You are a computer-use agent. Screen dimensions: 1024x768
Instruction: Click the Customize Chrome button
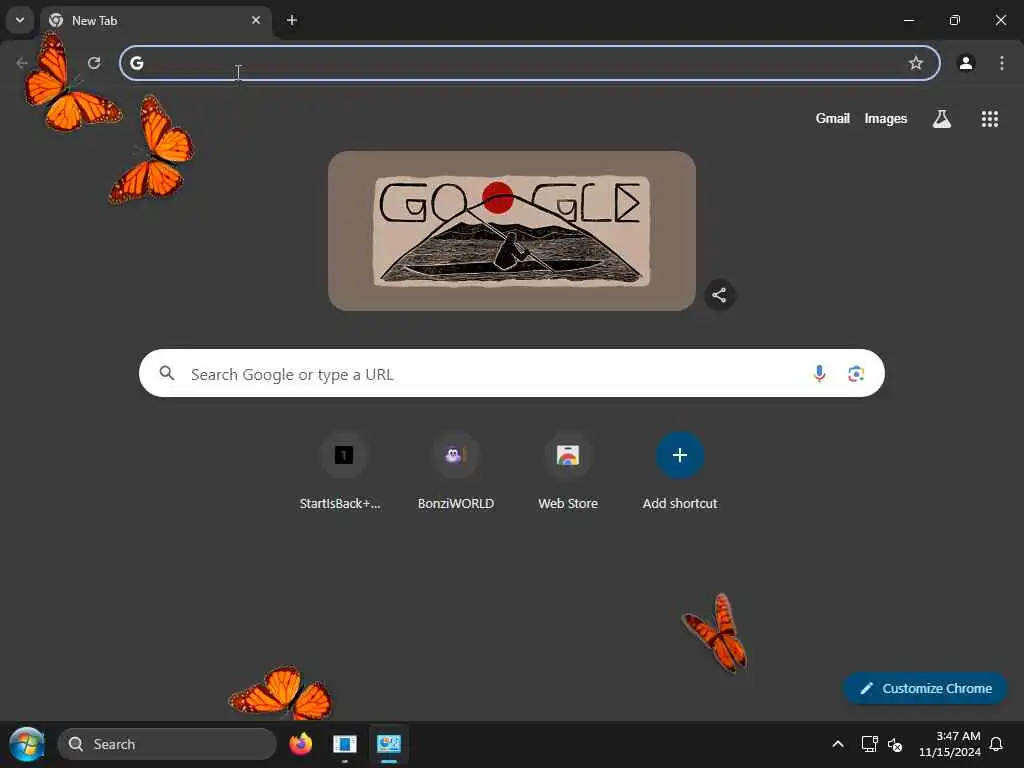tap(925, 688)
